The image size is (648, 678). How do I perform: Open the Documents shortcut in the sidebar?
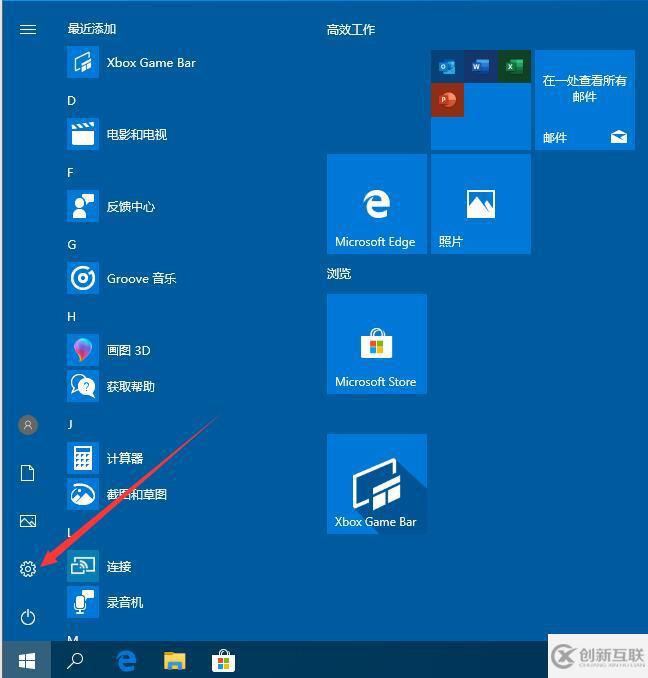click(28, 473)
